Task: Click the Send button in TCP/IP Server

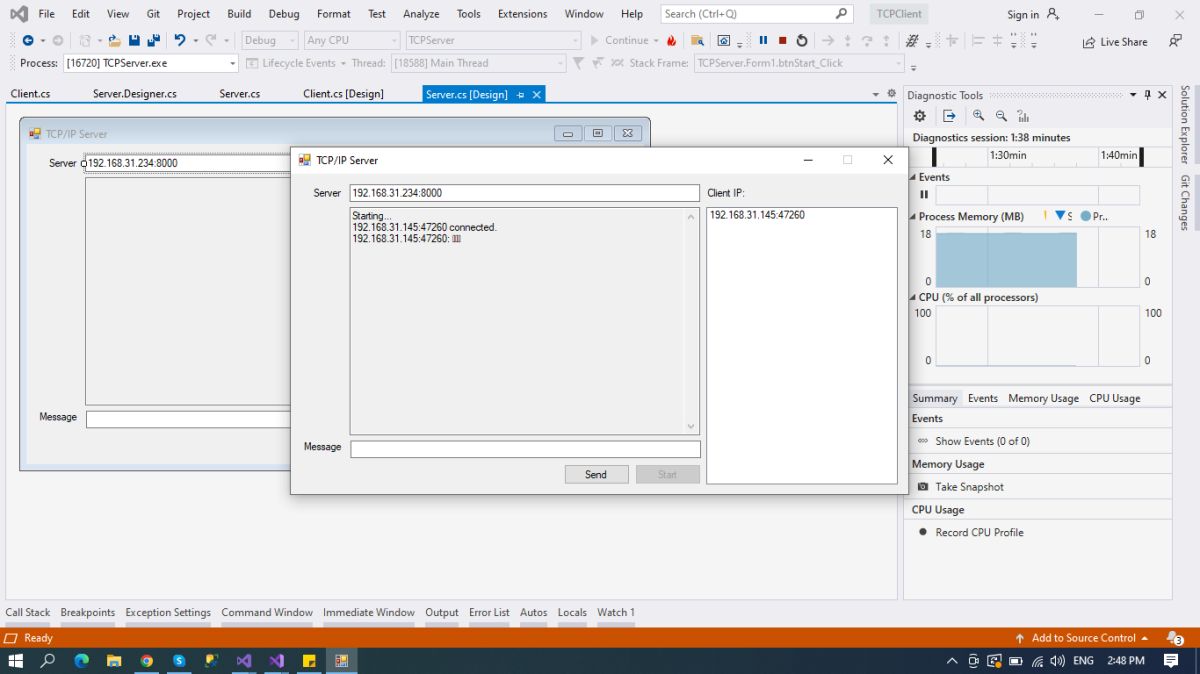Action: [596, 474]
